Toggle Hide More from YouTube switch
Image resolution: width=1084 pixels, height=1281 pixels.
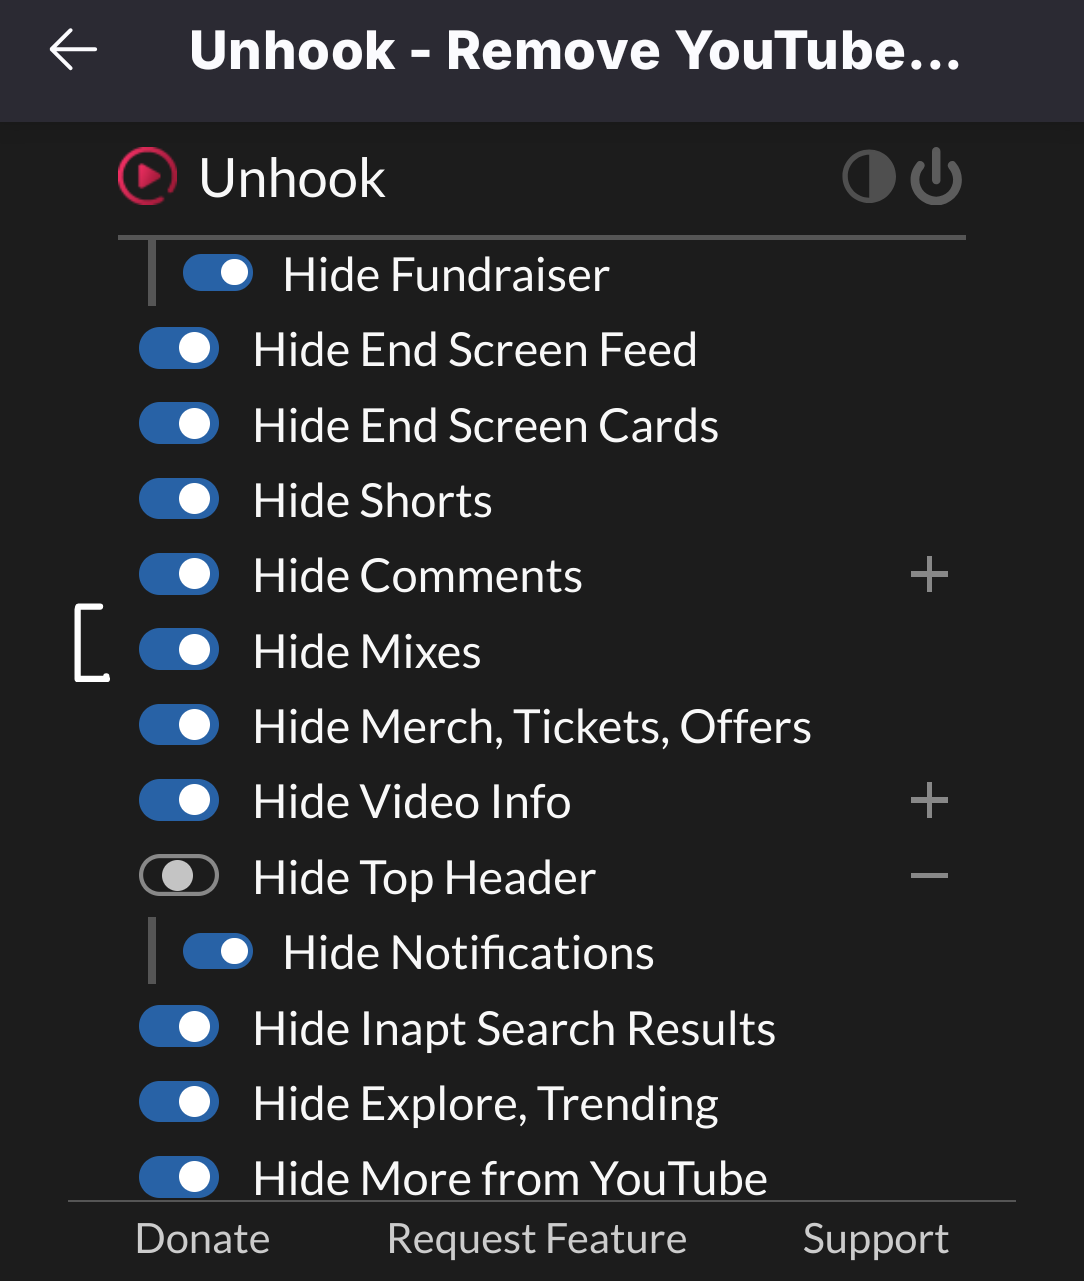click(x=179, y=1177)
